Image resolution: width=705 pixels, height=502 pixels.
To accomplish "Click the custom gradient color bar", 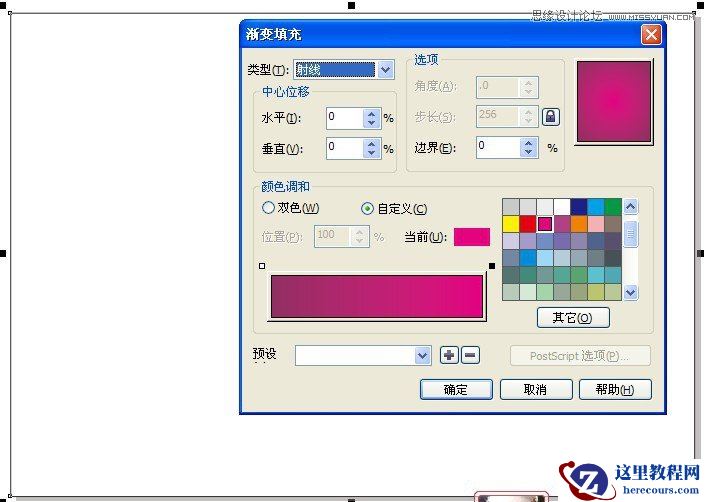I will click(x=377, y=296).
